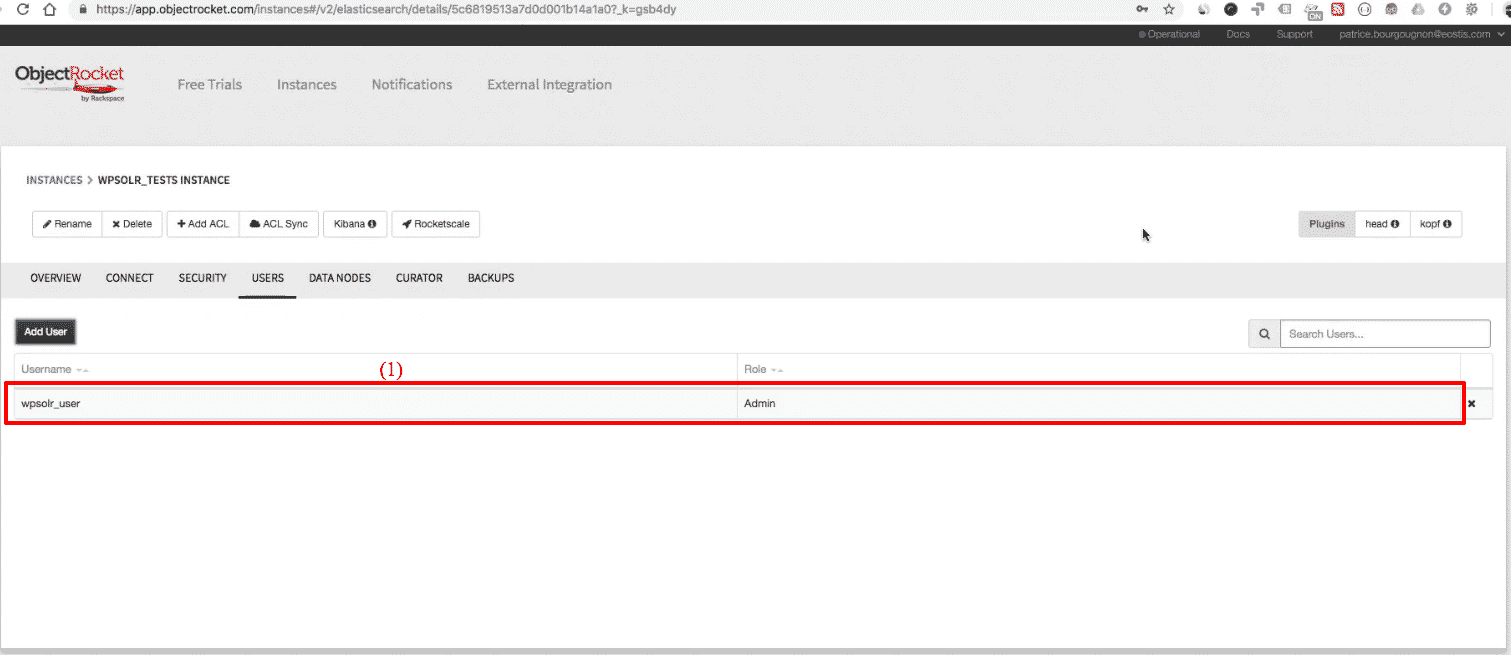Click the browser address bar URL

(388, 9)
